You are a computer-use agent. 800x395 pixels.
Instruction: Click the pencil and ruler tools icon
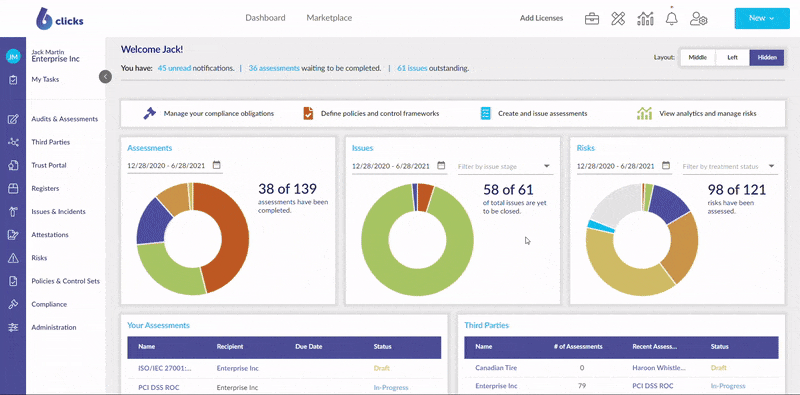pyautogui.click(x=618, y=19)
